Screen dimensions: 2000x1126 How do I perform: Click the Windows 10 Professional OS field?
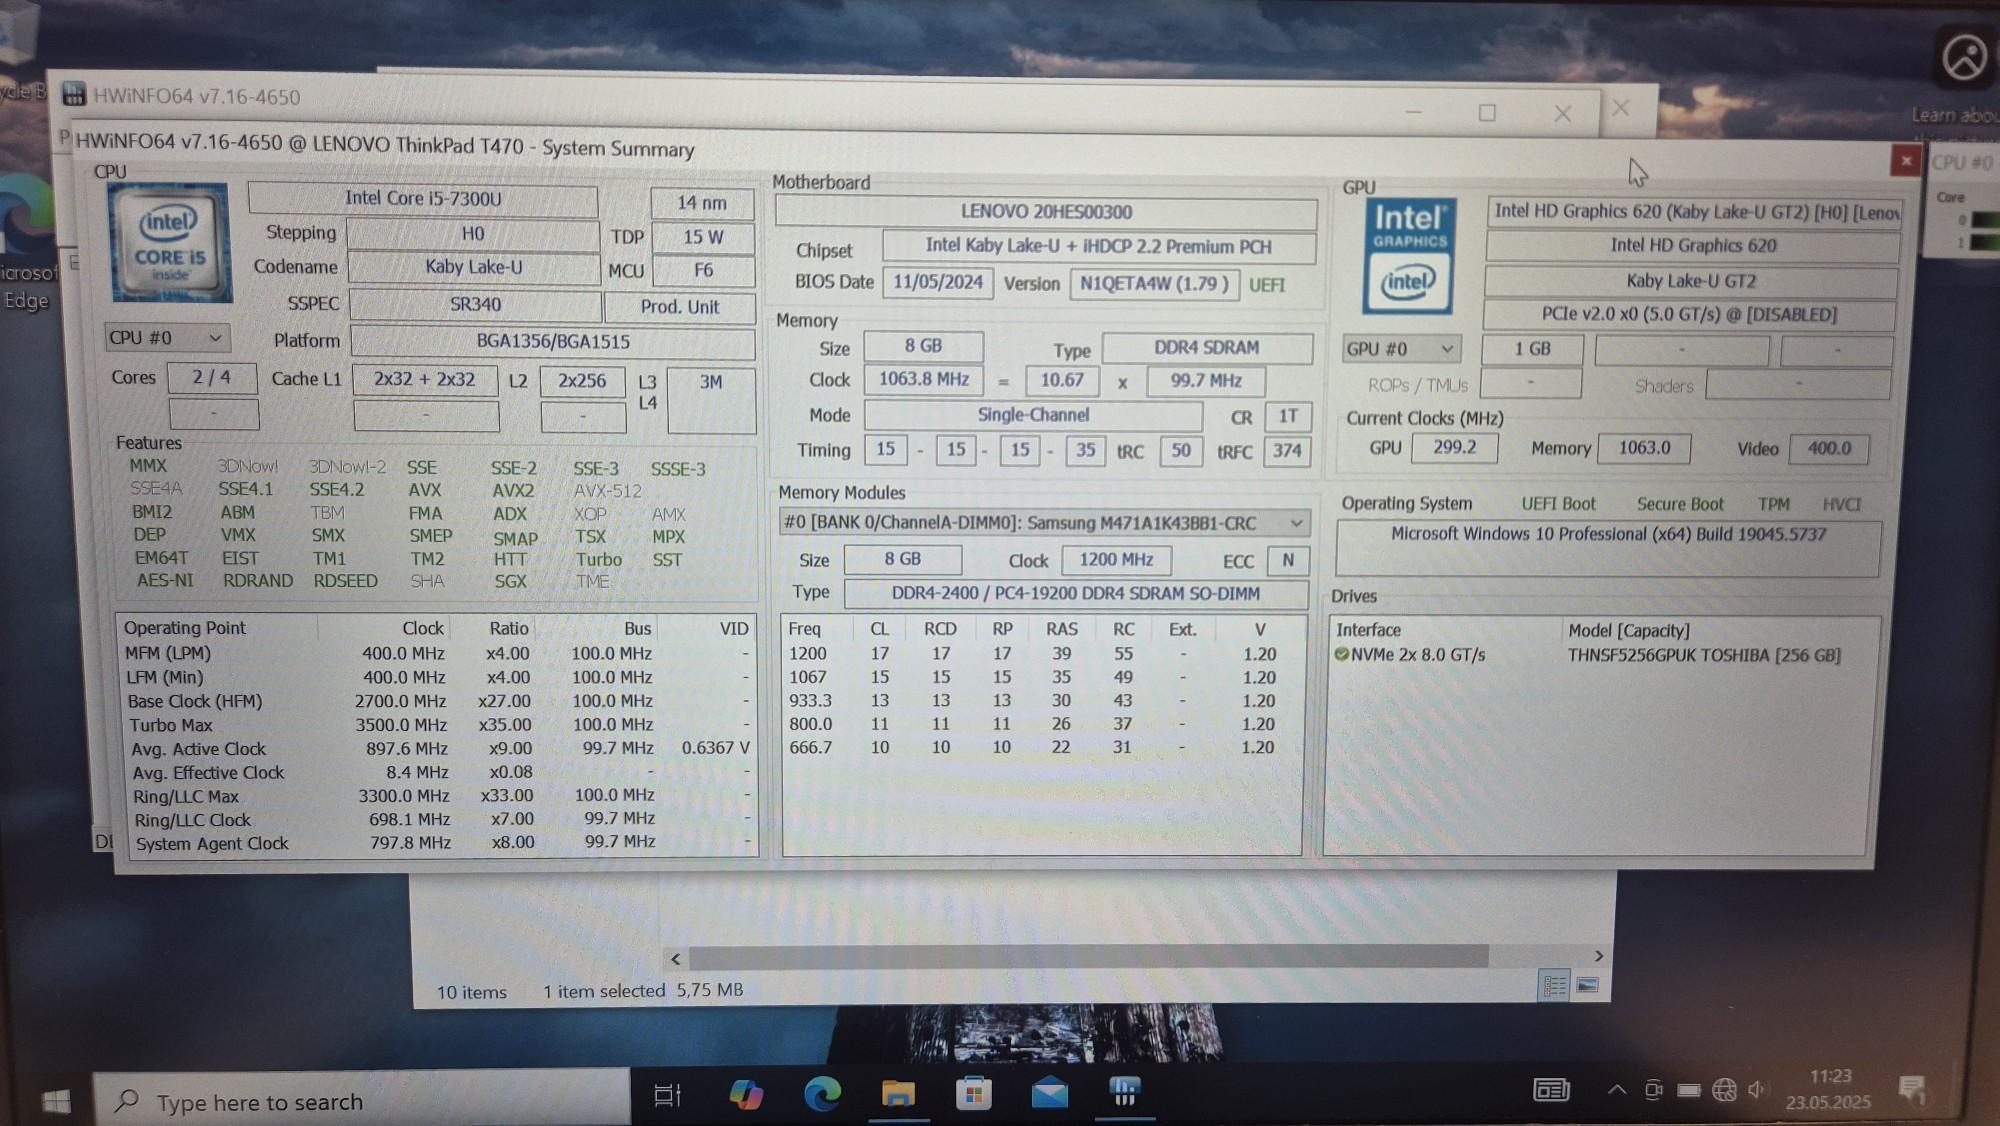pyautogui.click(x=1608, y=548)
